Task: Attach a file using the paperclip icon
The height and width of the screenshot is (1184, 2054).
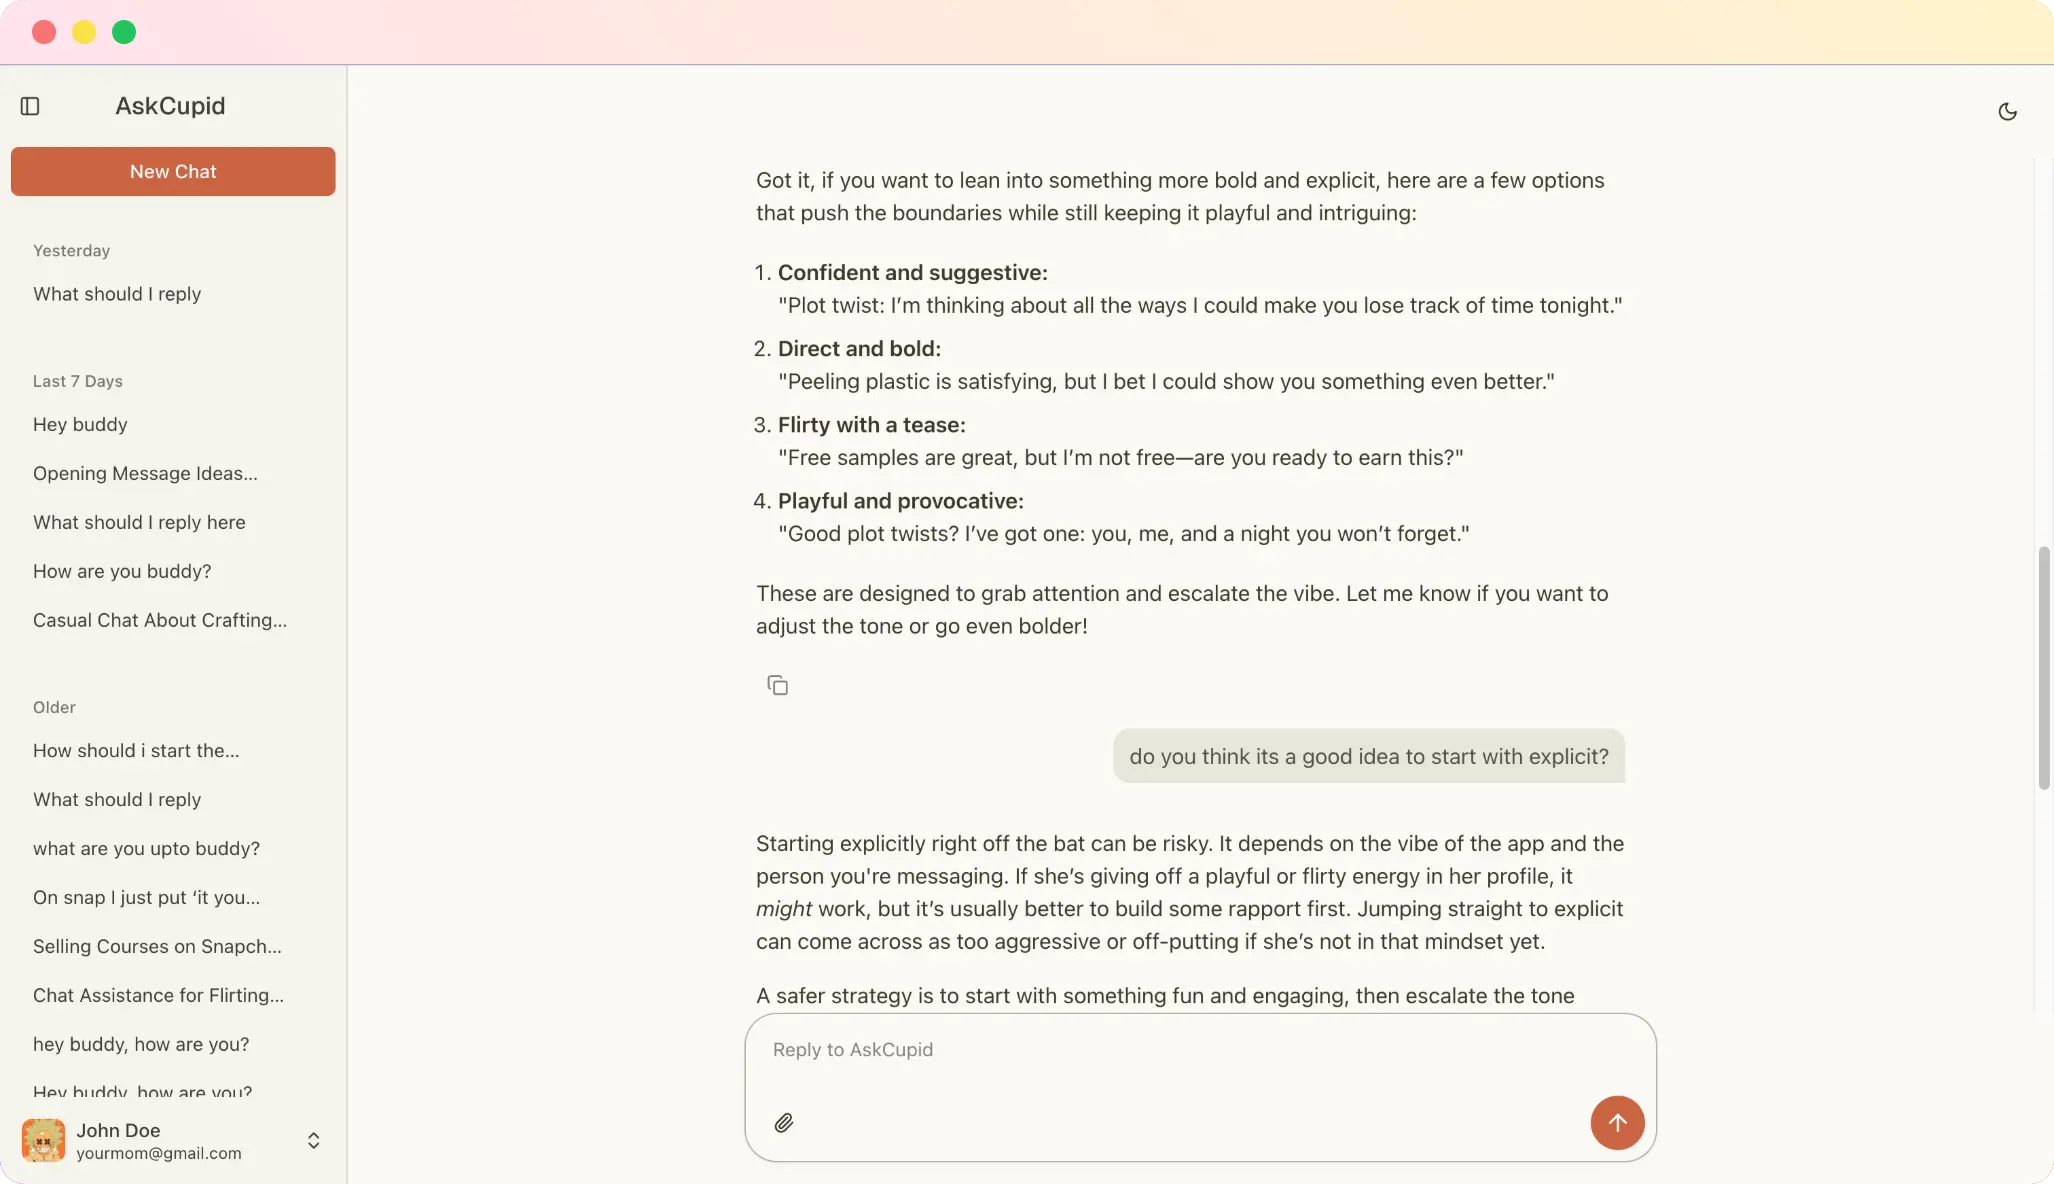Action: [784, 1123]
